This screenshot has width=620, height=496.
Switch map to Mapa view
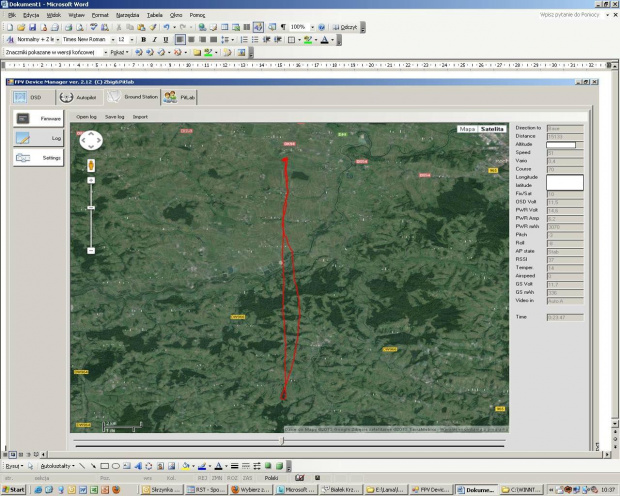(x=467, y=129)
